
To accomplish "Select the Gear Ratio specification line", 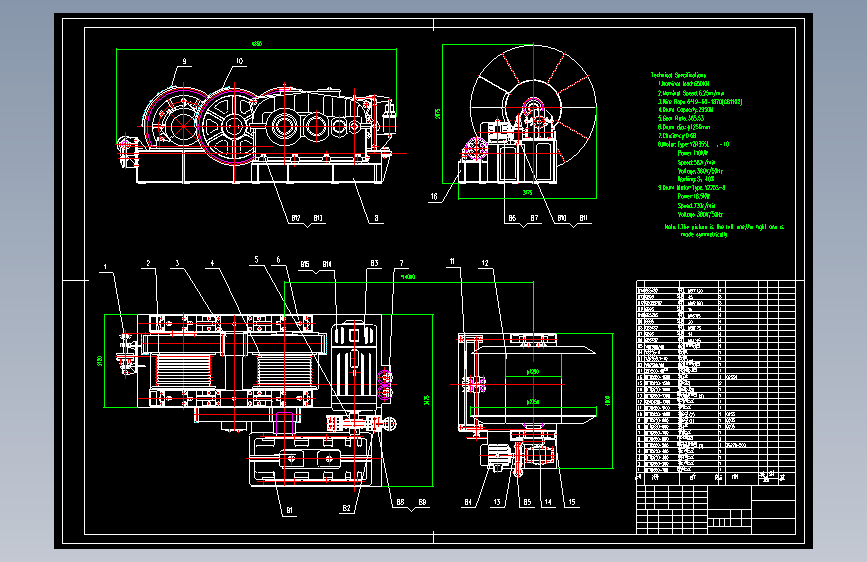I will click(x=681, y=118).
